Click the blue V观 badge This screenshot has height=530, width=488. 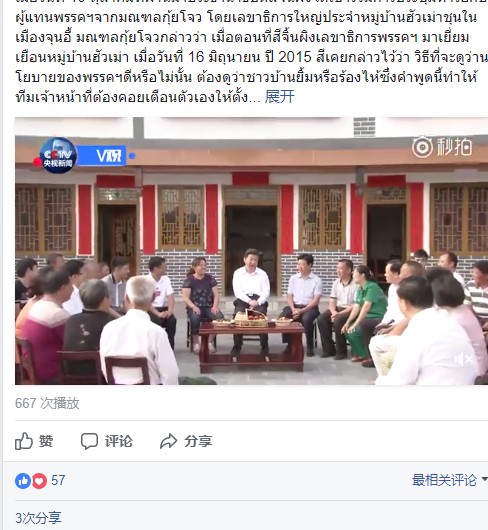(x=102, y=156)
